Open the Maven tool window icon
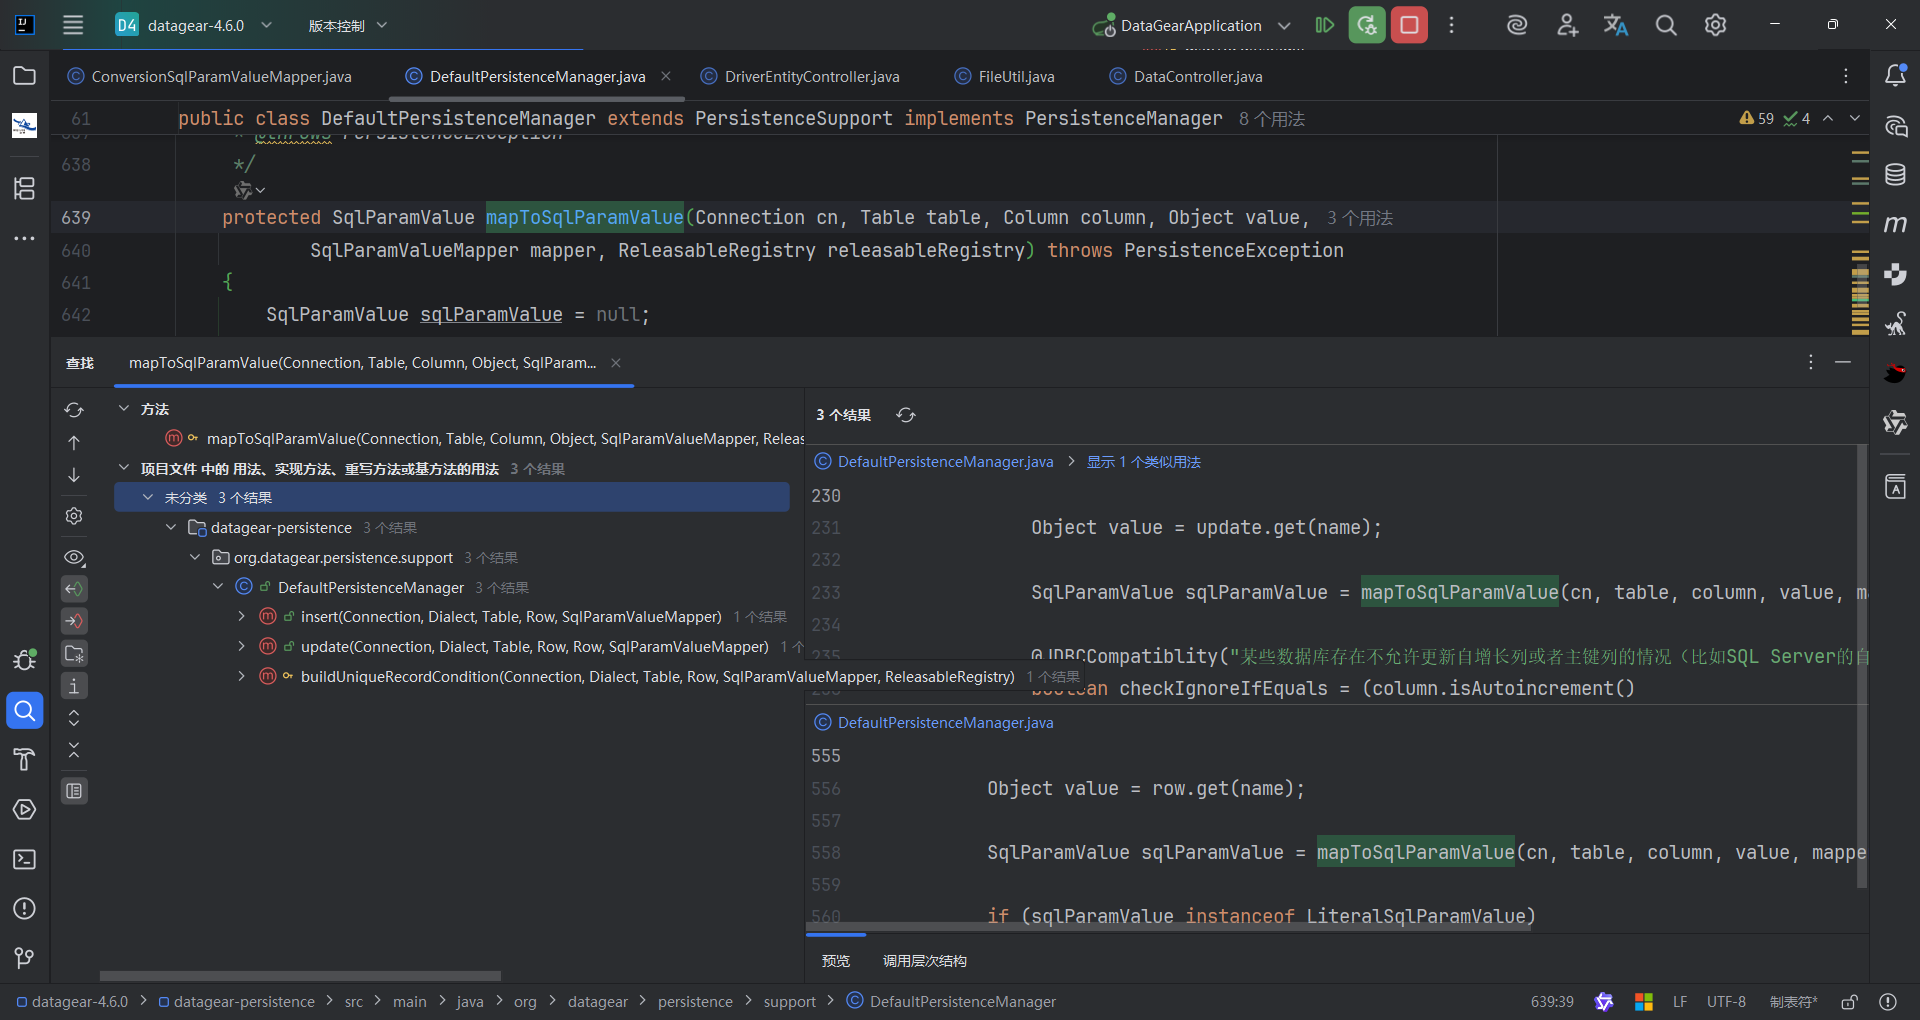 (x=1895, y=224)
